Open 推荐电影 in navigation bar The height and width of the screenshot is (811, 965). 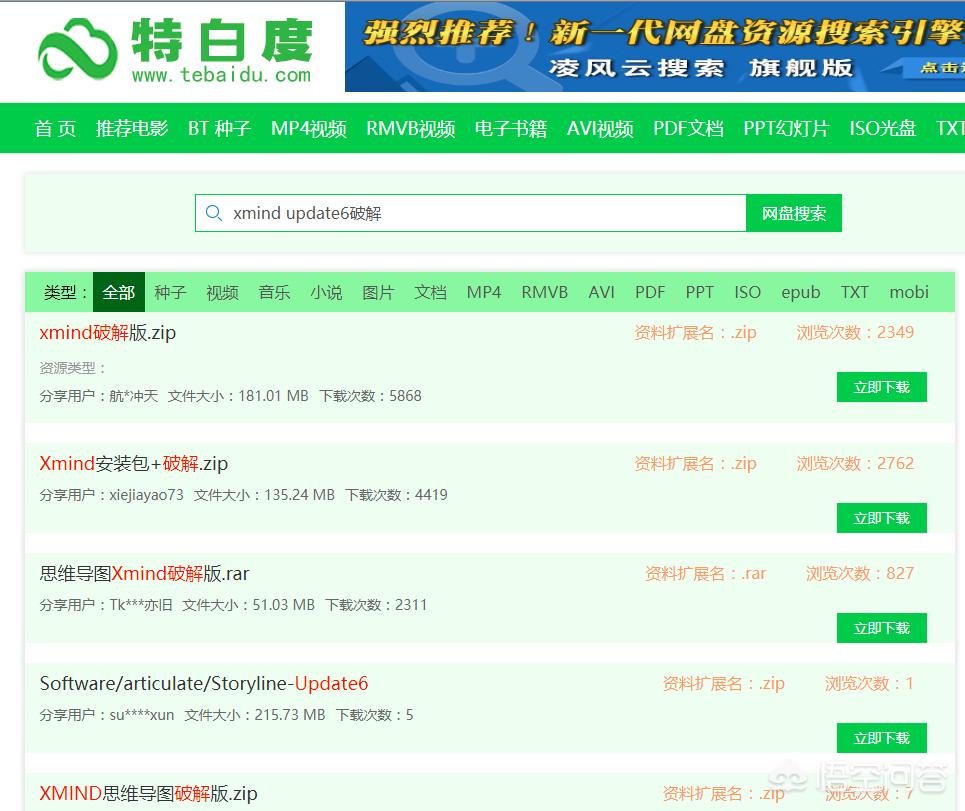click(x=132, y=128)
